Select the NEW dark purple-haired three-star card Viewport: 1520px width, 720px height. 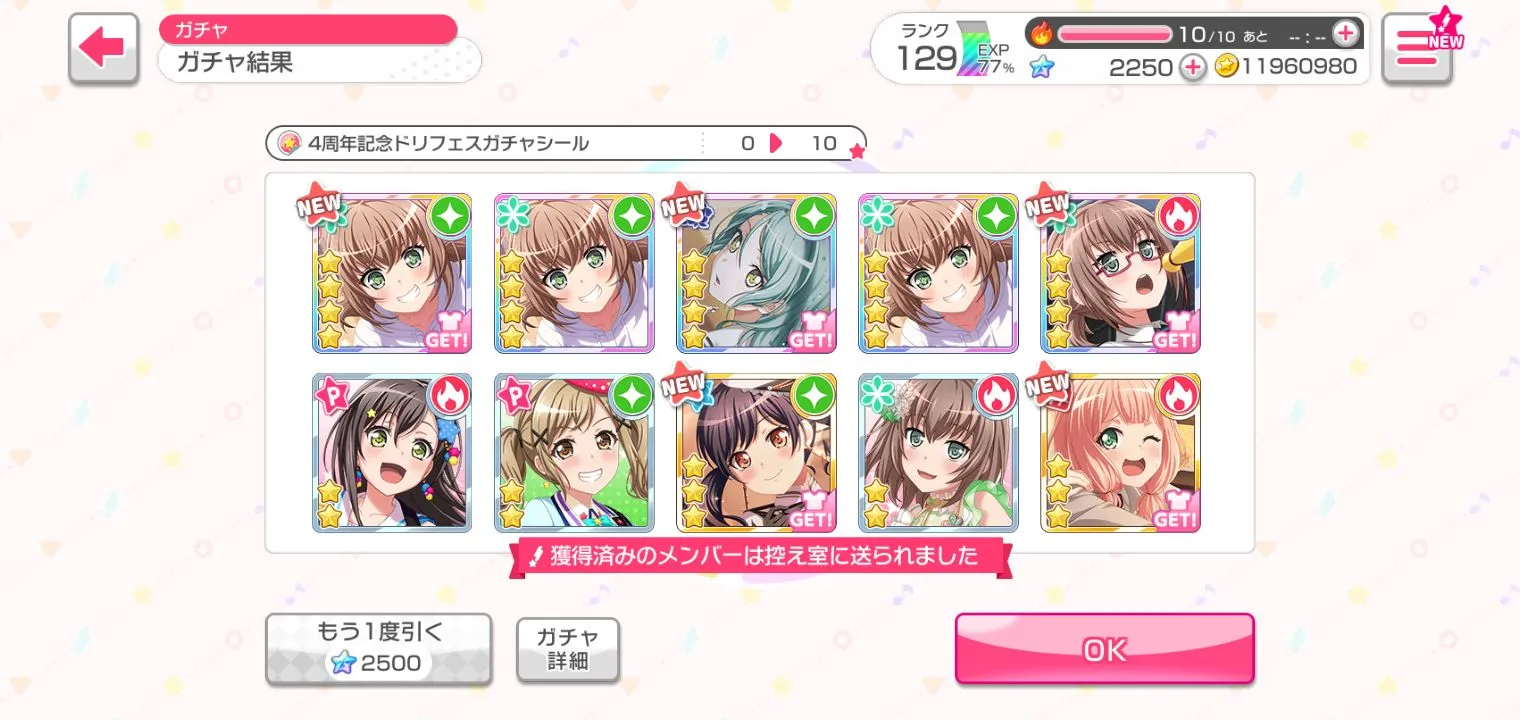(756, 453)
